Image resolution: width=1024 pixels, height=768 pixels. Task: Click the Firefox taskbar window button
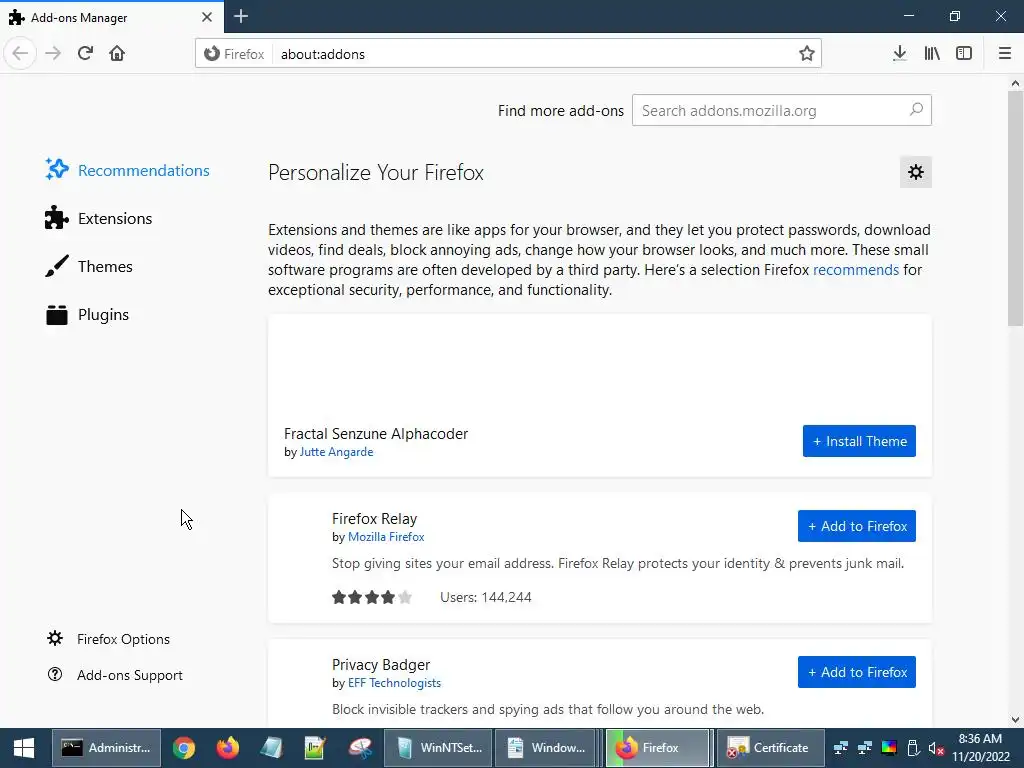pos(659,748)
